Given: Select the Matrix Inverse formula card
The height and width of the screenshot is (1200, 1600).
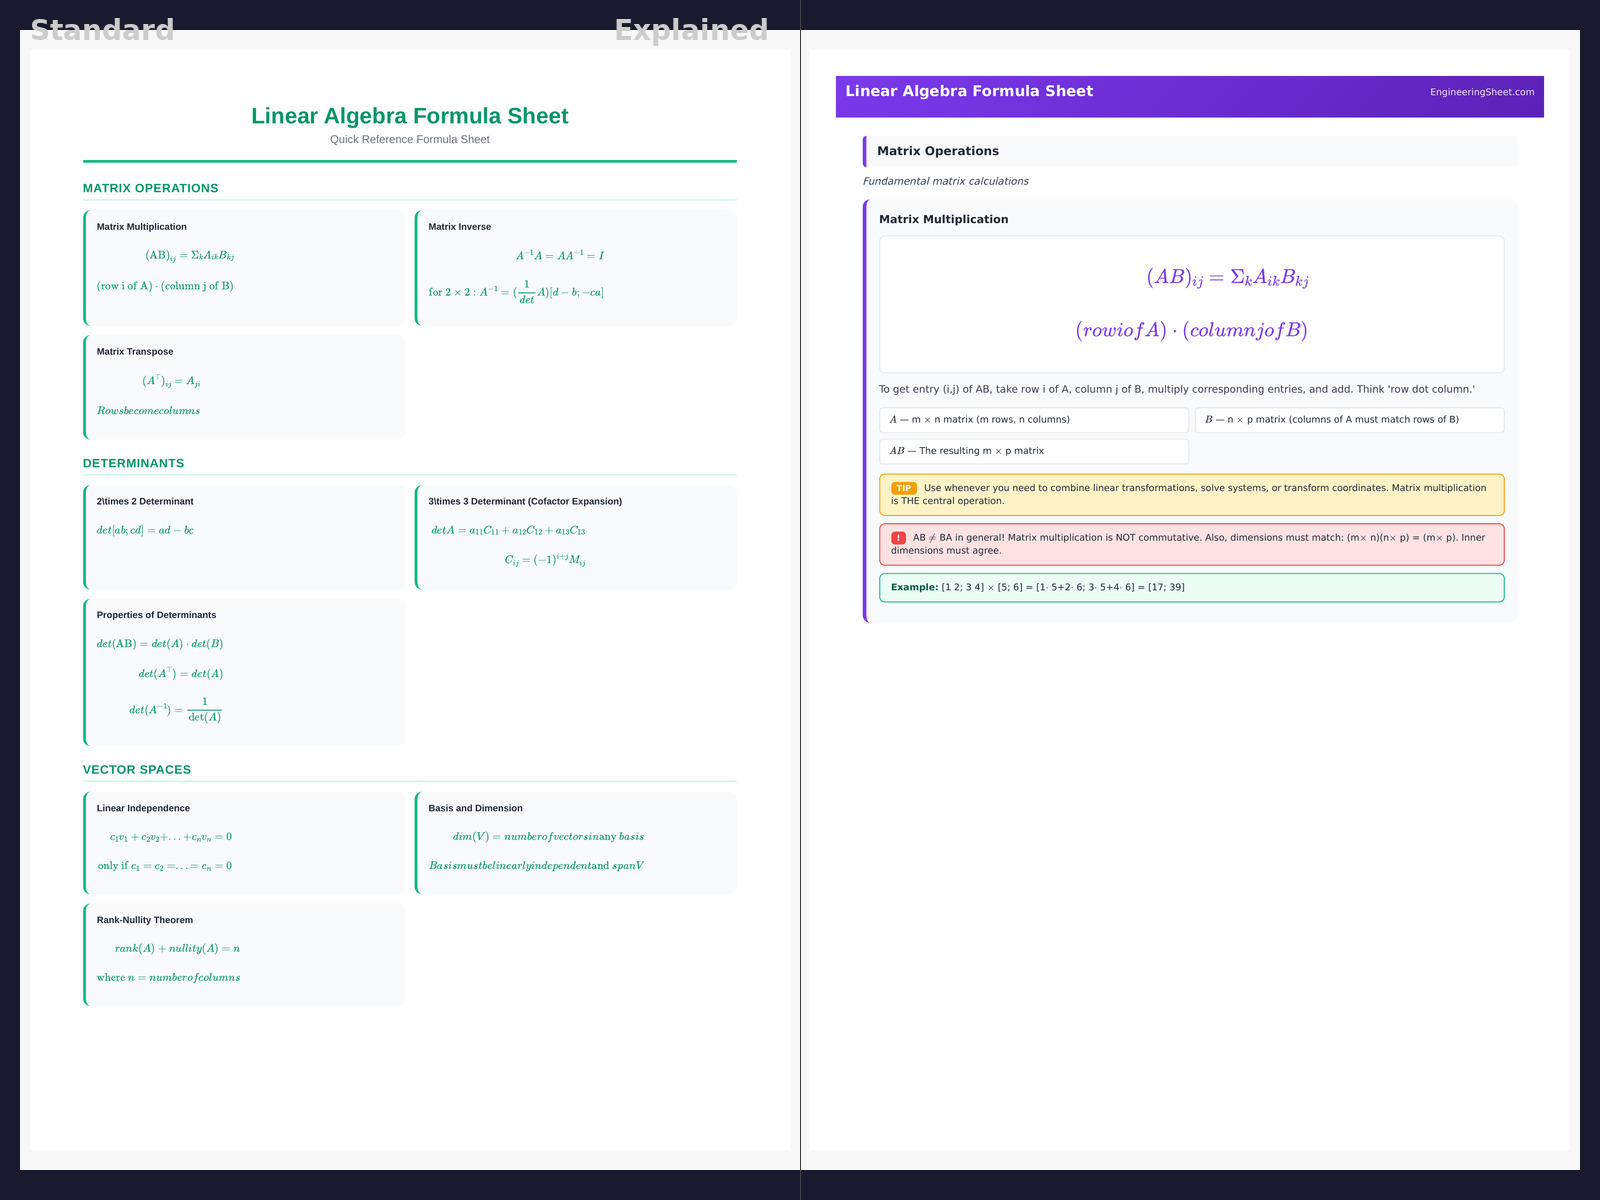Looking at the screenshot, I should click(576, 268).
